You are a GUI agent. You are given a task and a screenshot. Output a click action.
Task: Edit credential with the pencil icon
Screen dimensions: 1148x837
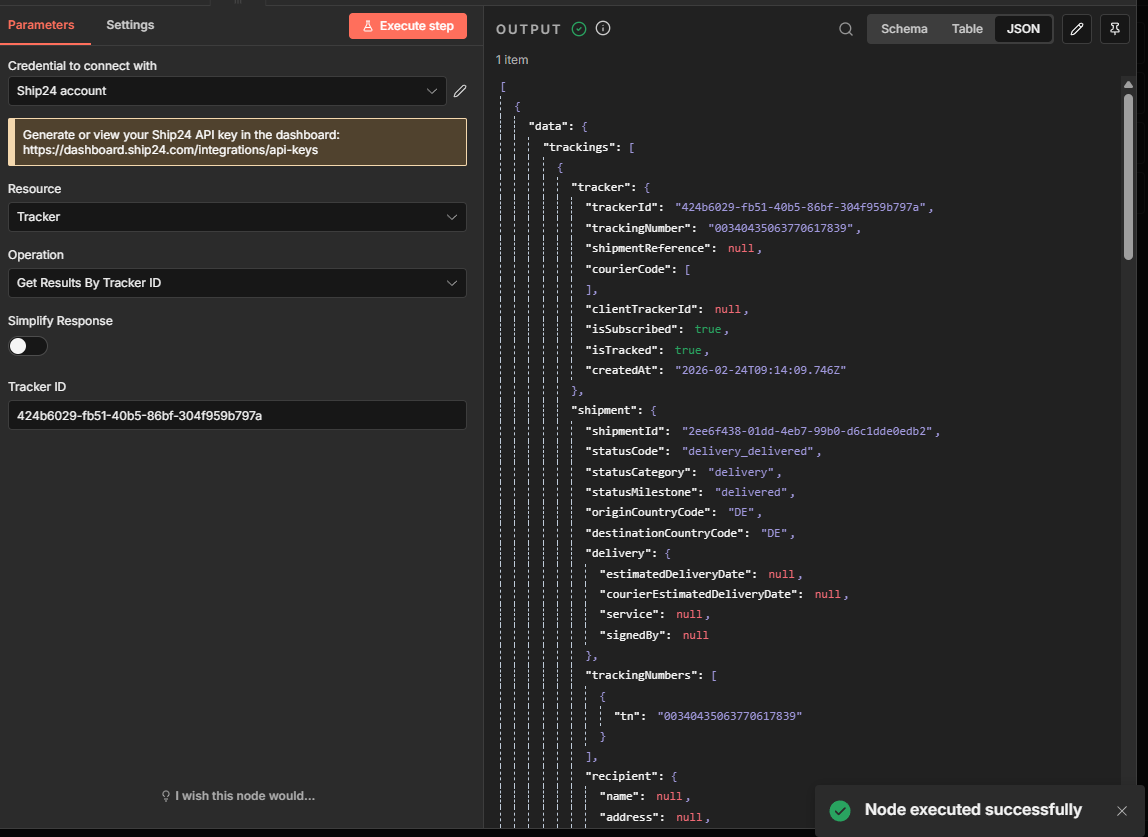(460, 91)
